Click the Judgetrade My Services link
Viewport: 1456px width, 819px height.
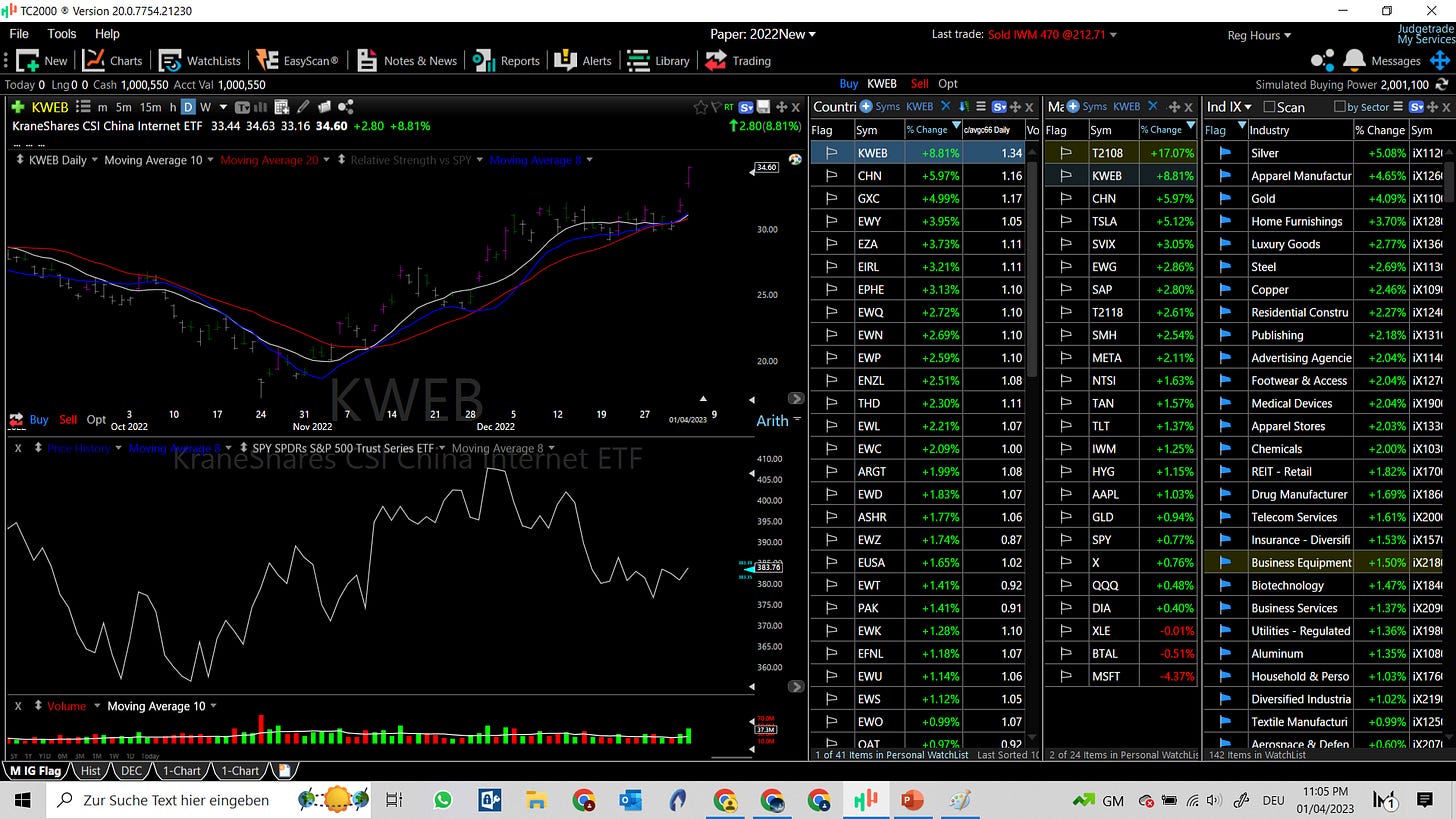click(x=1425, y=34)
